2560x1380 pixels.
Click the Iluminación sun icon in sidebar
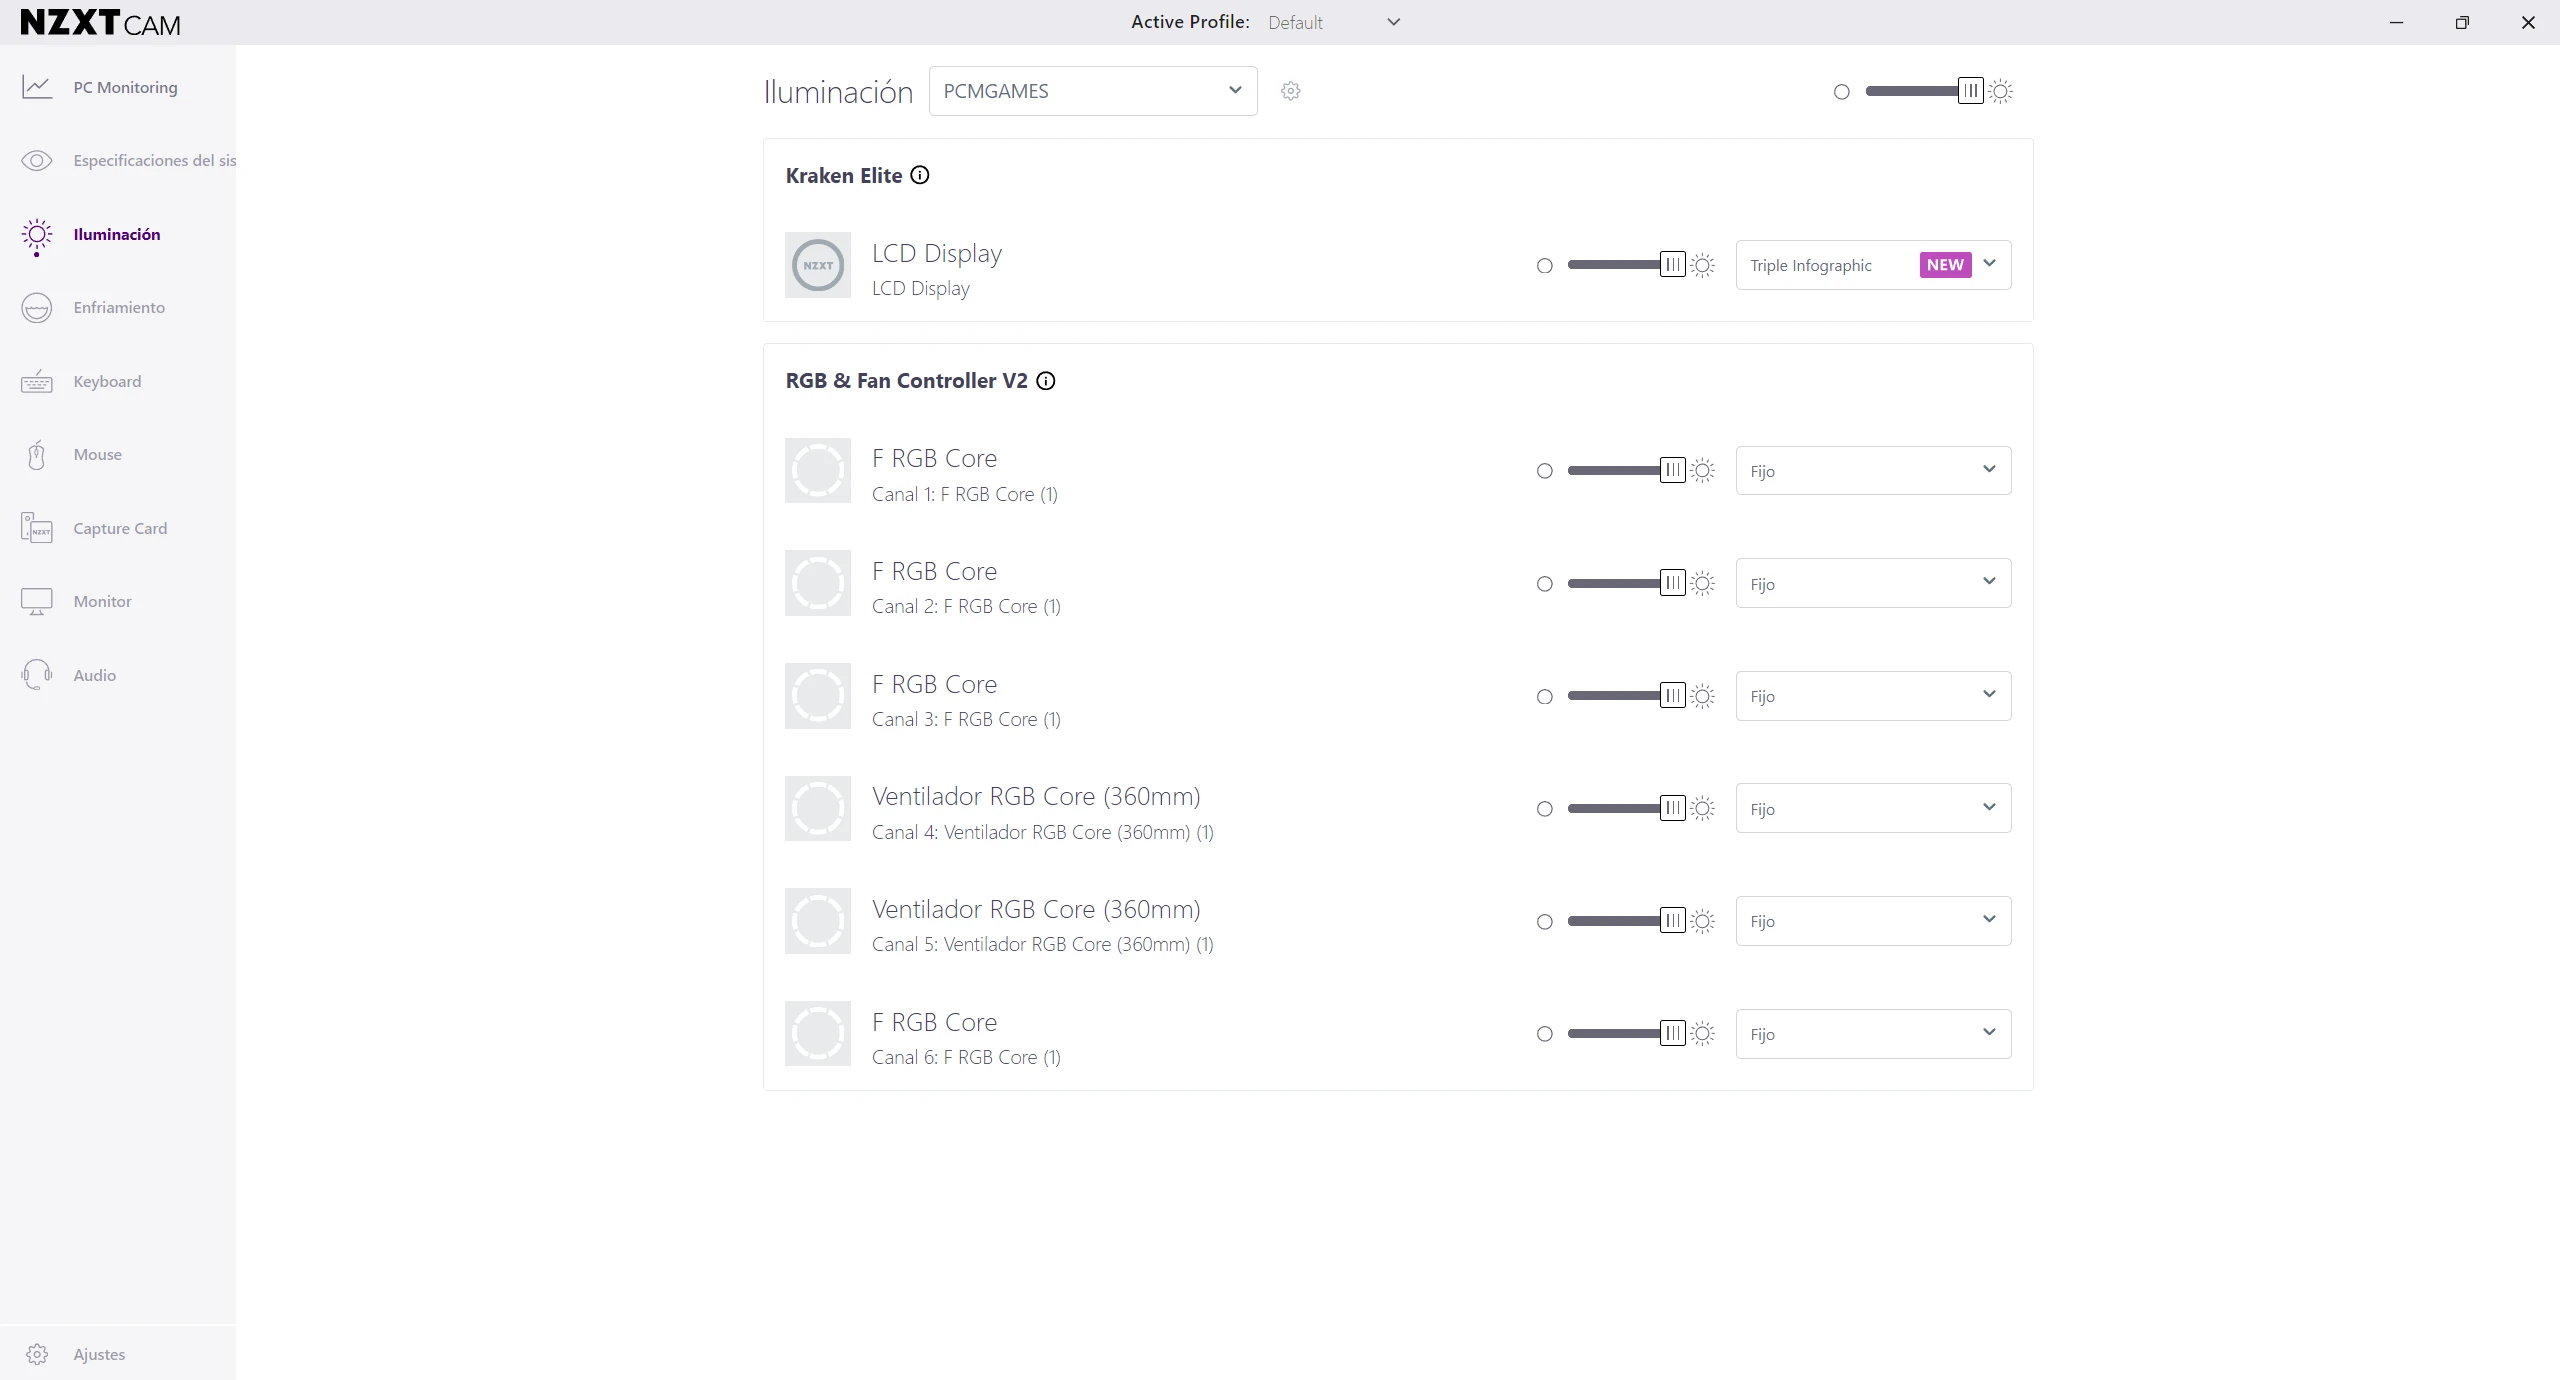pos(37,236)
